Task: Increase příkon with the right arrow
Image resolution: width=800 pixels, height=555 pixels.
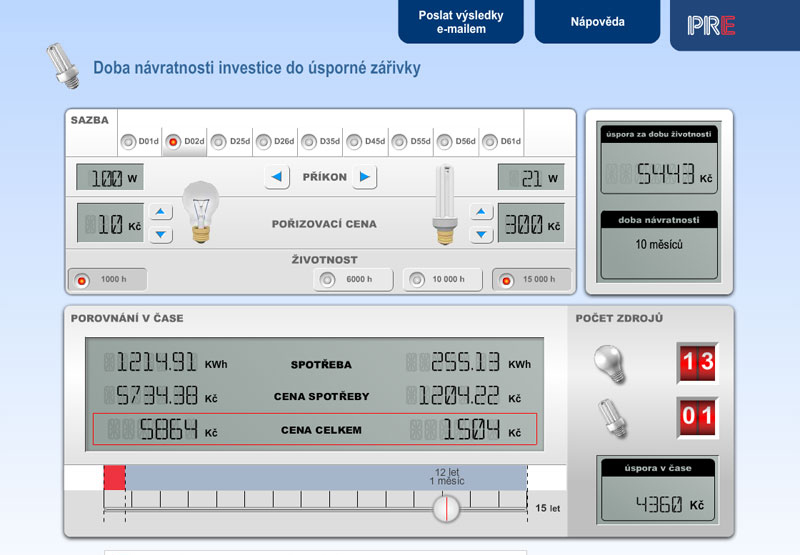Action: click(x=364, y=177)
